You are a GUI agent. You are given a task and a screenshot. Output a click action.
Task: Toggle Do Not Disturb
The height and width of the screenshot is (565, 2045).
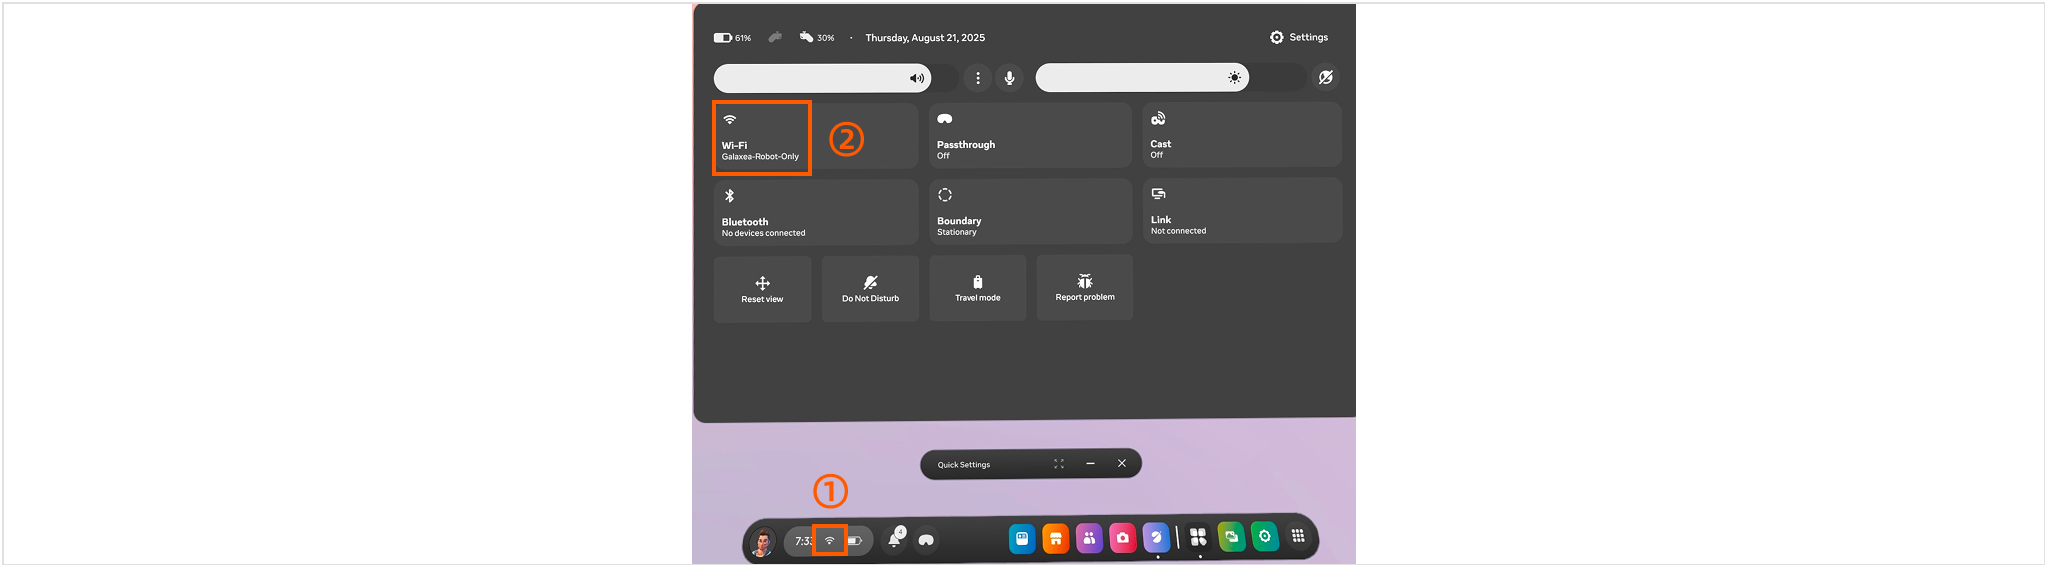point(870,288)
